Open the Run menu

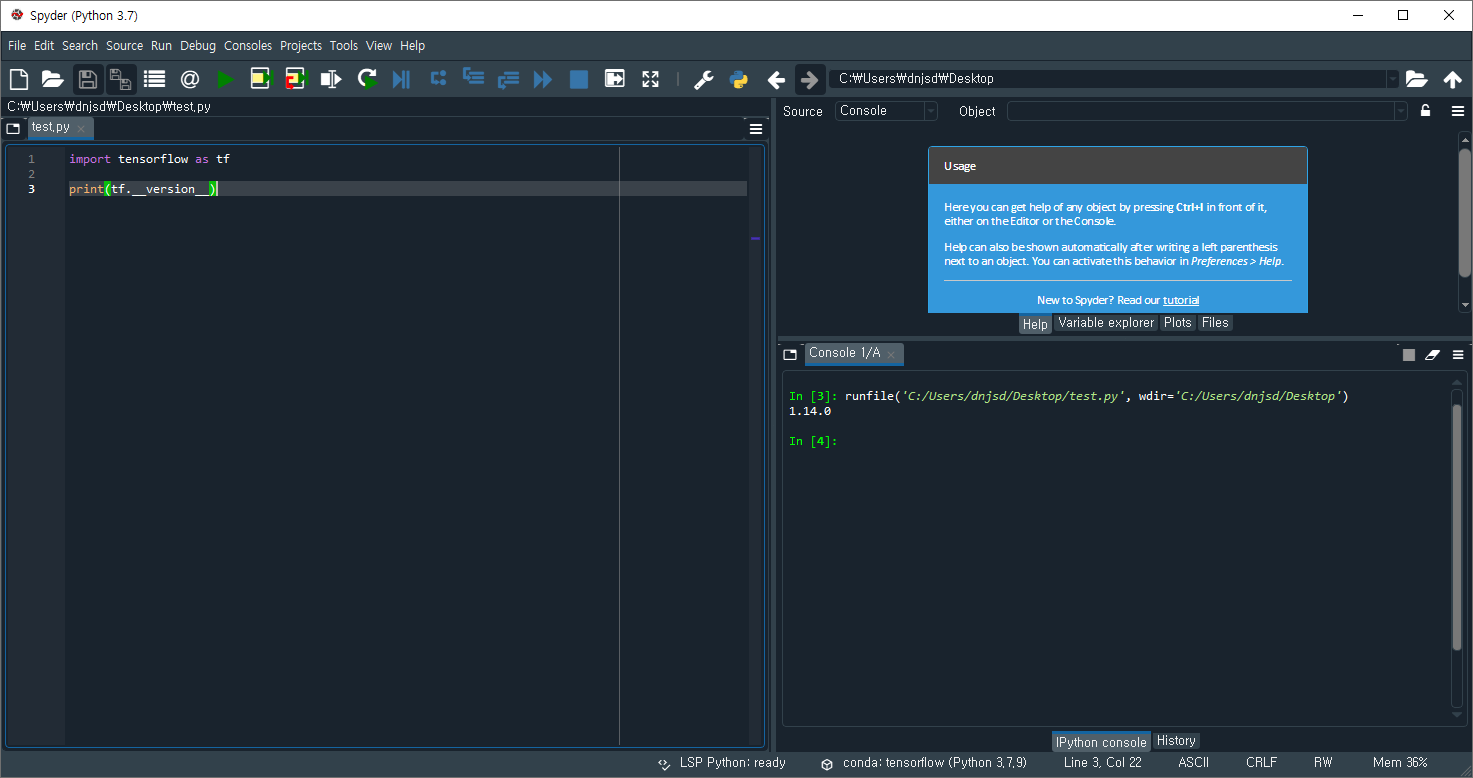[x=162, y=45]
